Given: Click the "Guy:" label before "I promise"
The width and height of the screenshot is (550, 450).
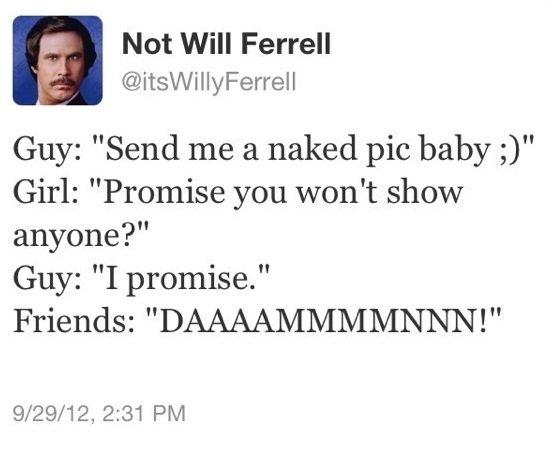Looking at the screenshot, I should tap(46, 280).
